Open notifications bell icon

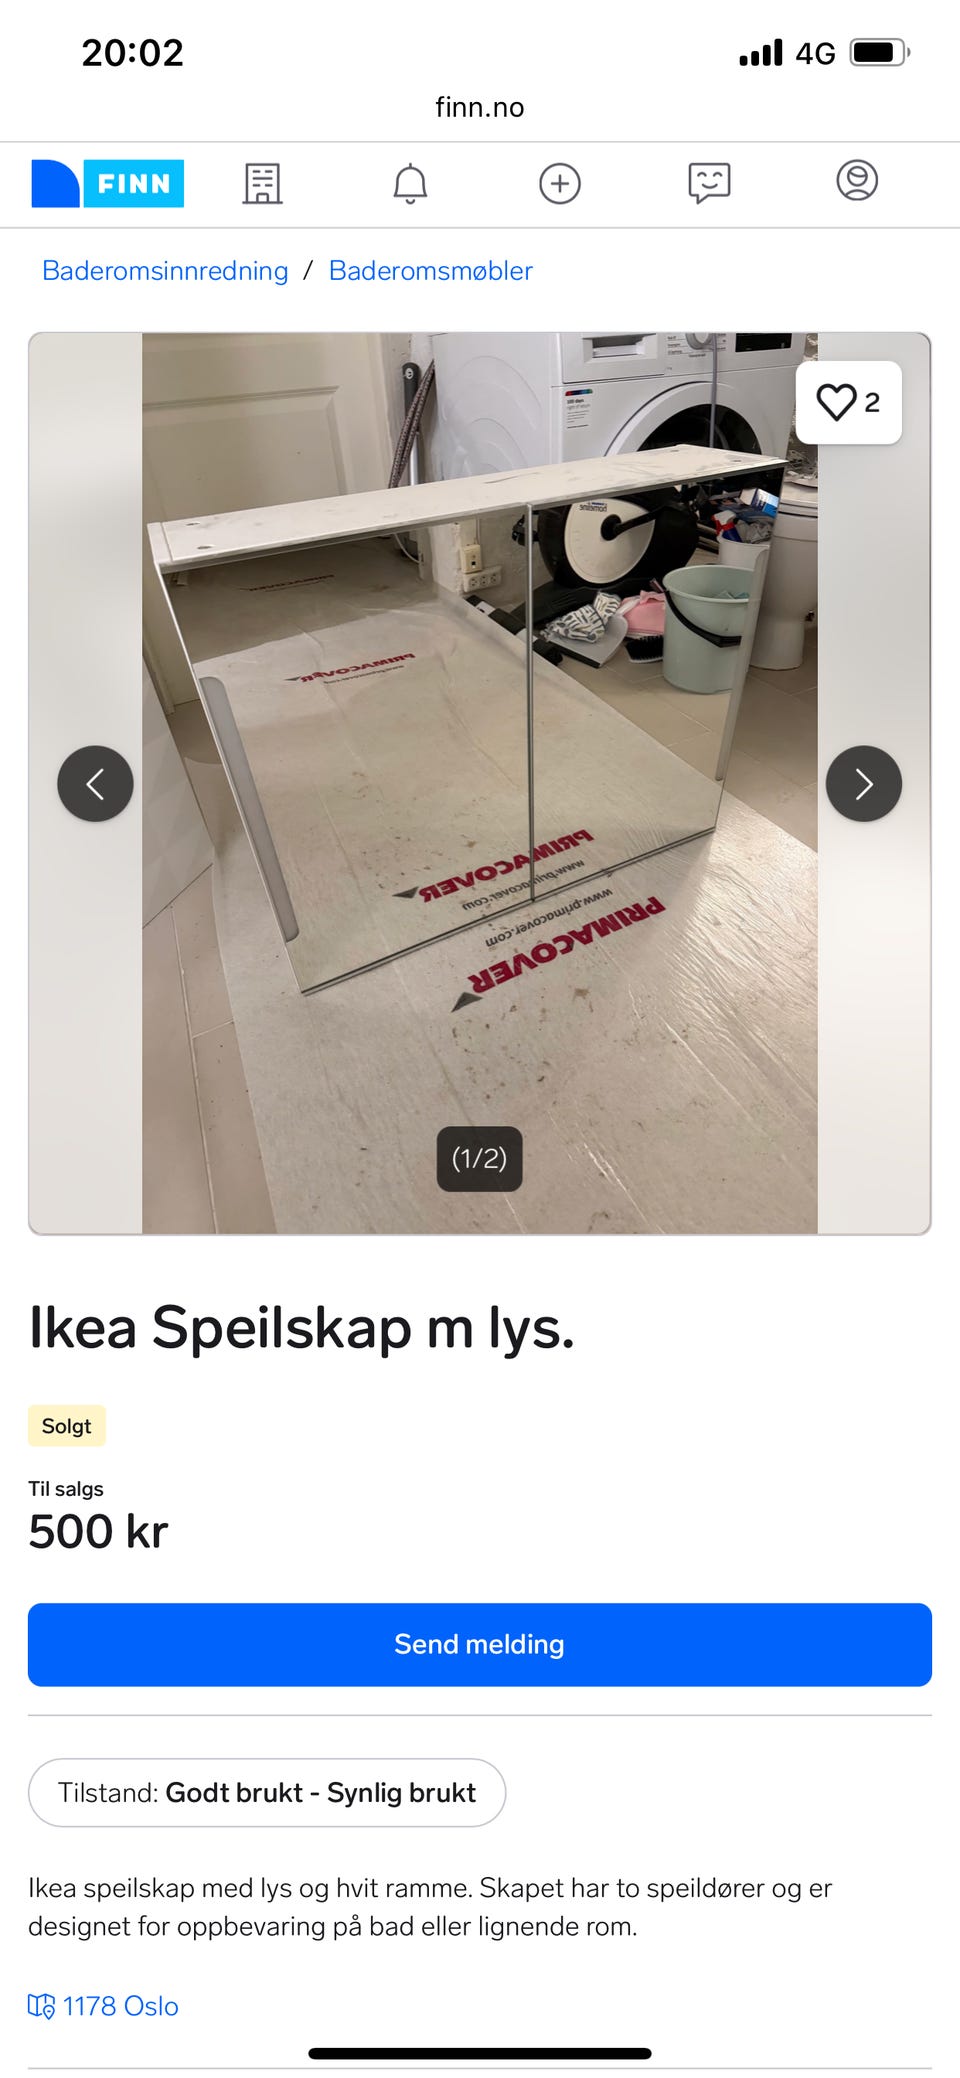410,184
